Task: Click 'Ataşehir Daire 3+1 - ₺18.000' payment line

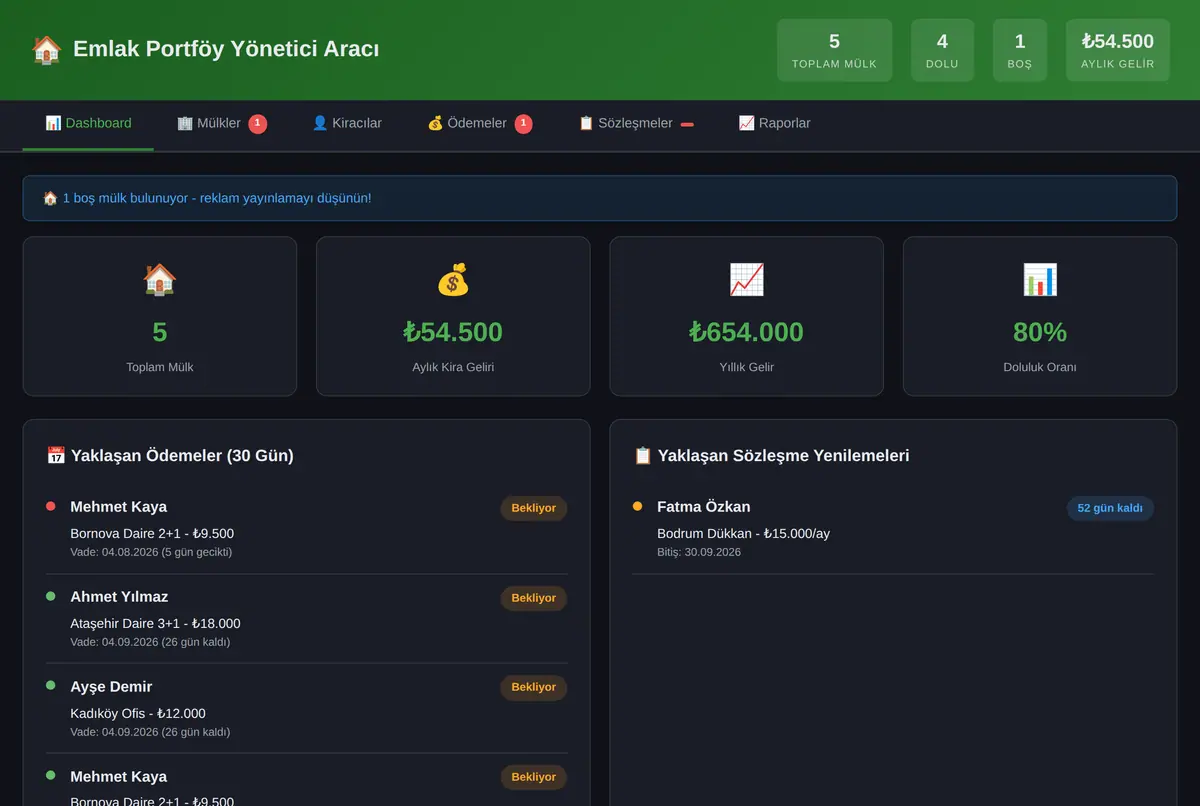Action: [155, 623]
